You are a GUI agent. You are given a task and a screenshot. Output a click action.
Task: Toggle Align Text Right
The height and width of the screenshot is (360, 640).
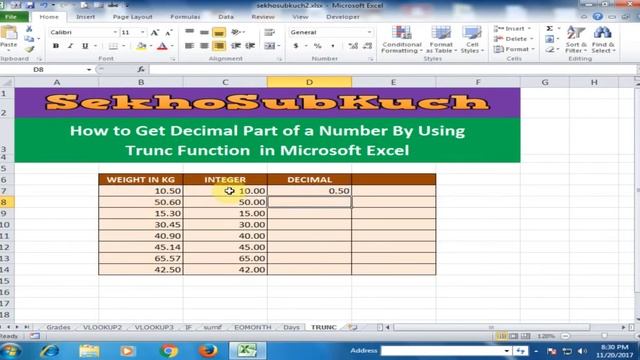219,46
